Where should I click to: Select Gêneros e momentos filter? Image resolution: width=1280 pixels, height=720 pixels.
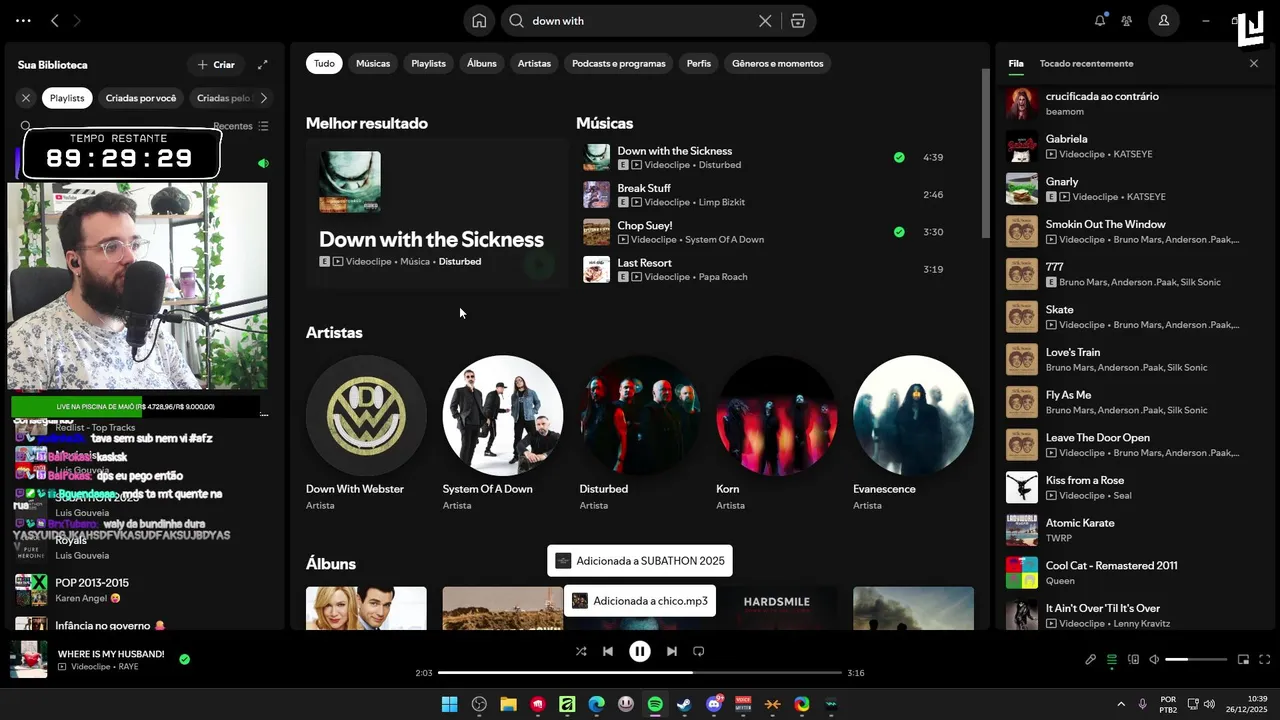click(778, 63)
